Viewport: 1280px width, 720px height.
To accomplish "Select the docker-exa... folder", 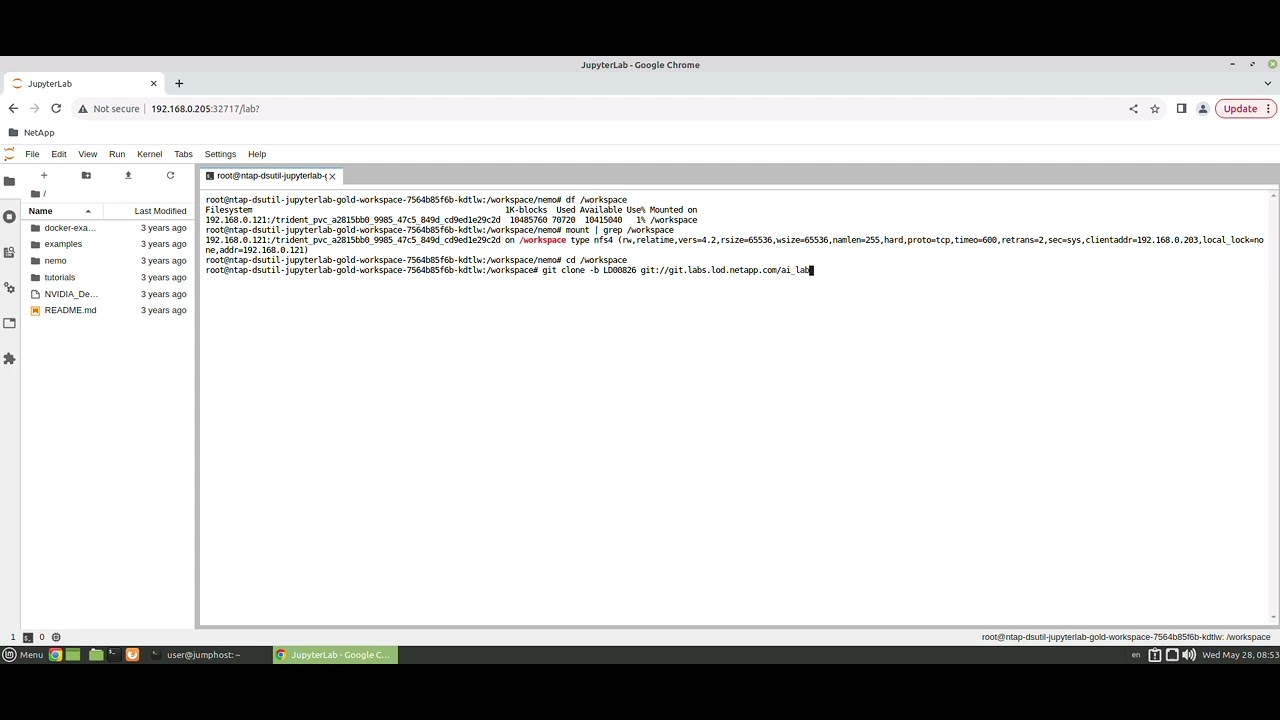I will (x=107, y=228).
